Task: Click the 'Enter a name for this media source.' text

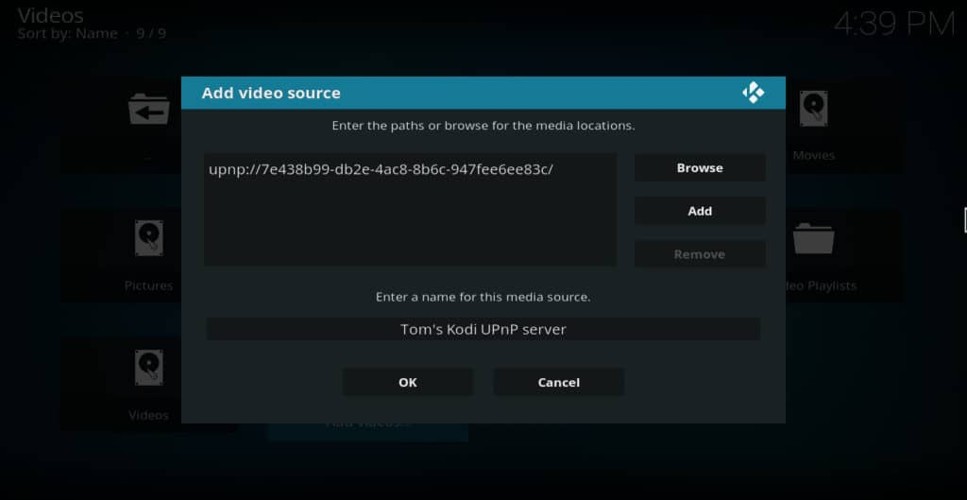Action: 483,297
